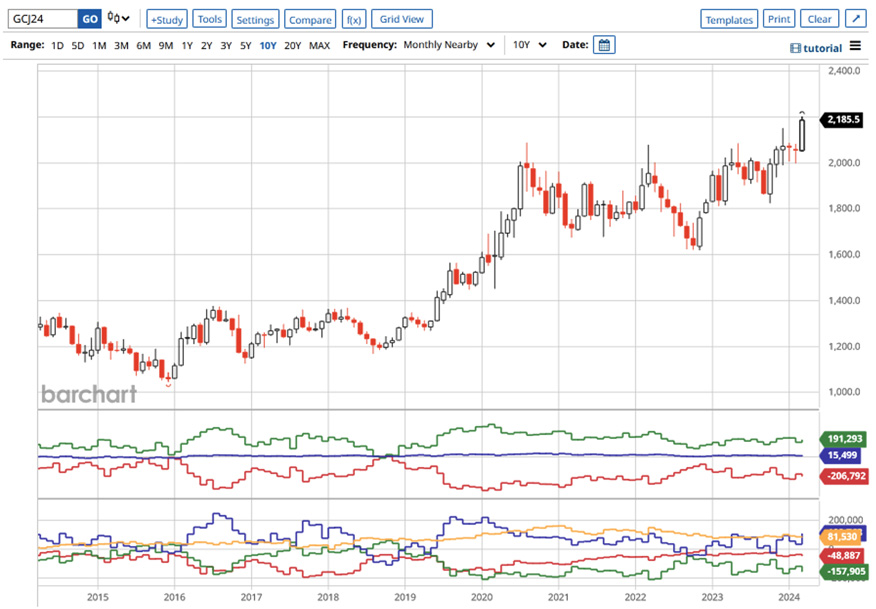
Task: Open chart Settings
Action: [255, 19]
